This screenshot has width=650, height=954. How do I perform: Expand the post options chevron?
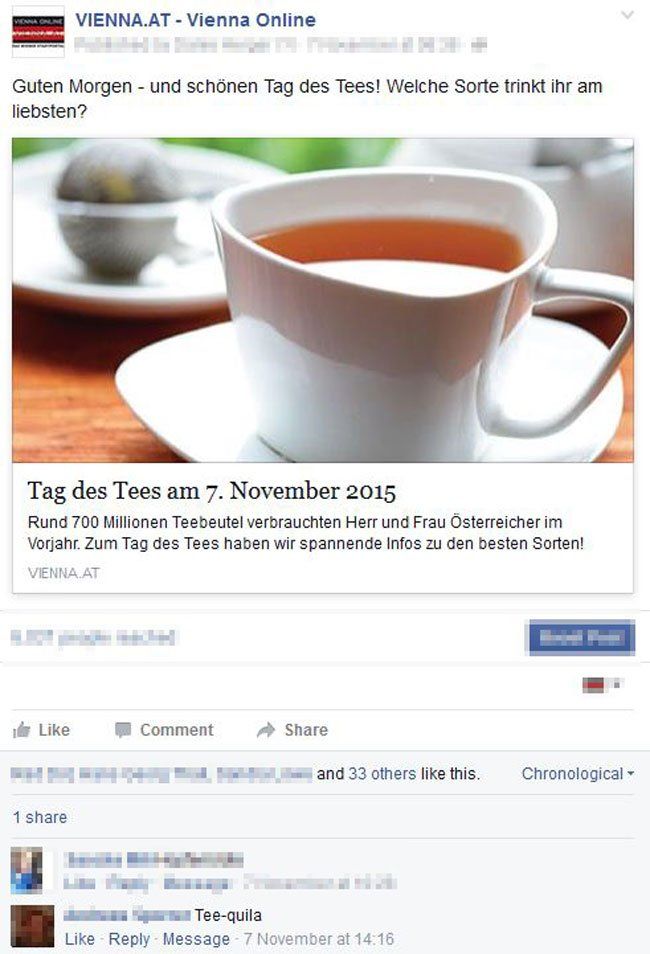point(627,15)
